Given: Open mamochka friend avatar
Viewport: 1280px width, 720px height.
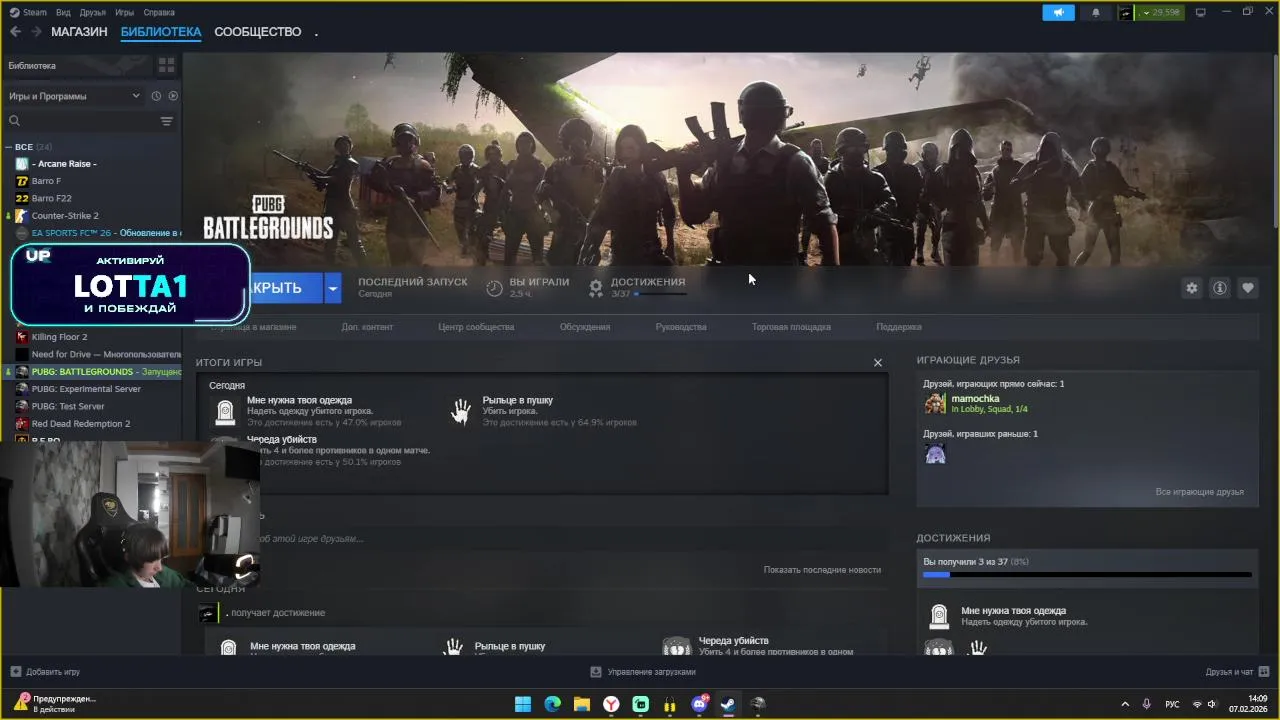Looking at the screenshot, I should tap(935, 403).
